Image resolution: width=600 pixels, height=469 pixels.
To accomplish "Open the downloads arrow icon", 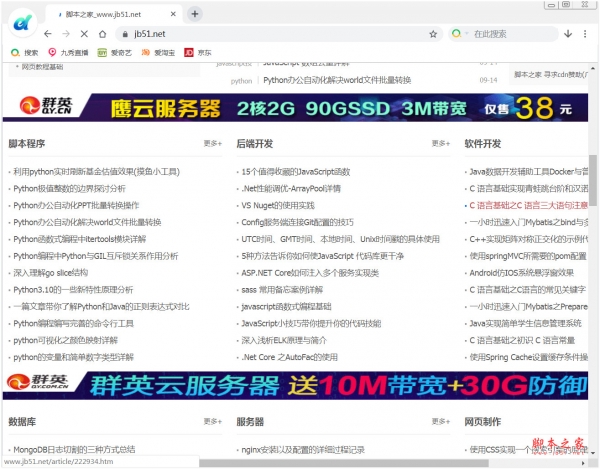I will point(568,34).
